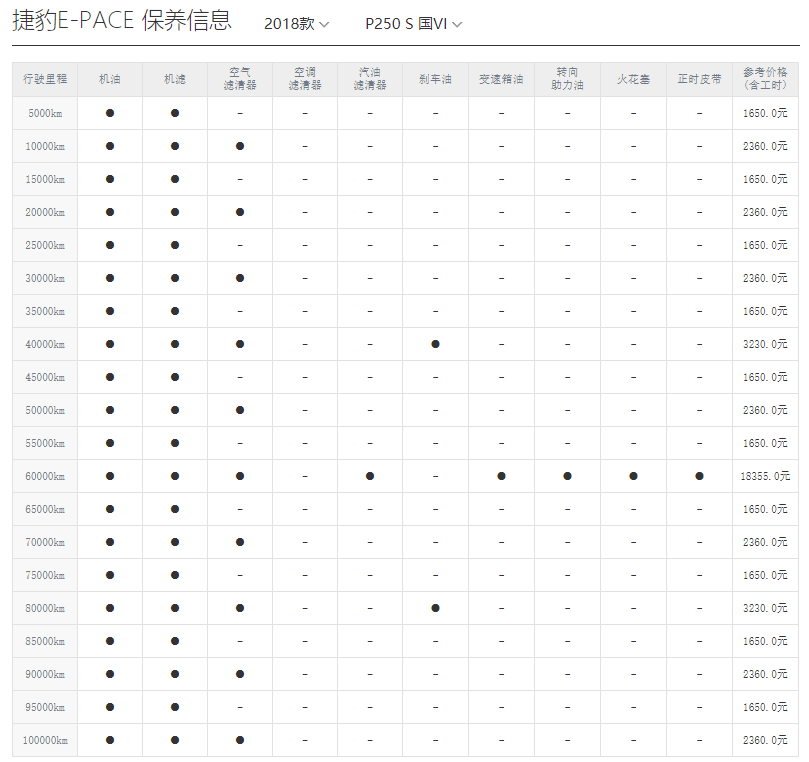809x762 pixels.
Task: Click the 空调滤清器 column header
Action: tap(305, 79)
